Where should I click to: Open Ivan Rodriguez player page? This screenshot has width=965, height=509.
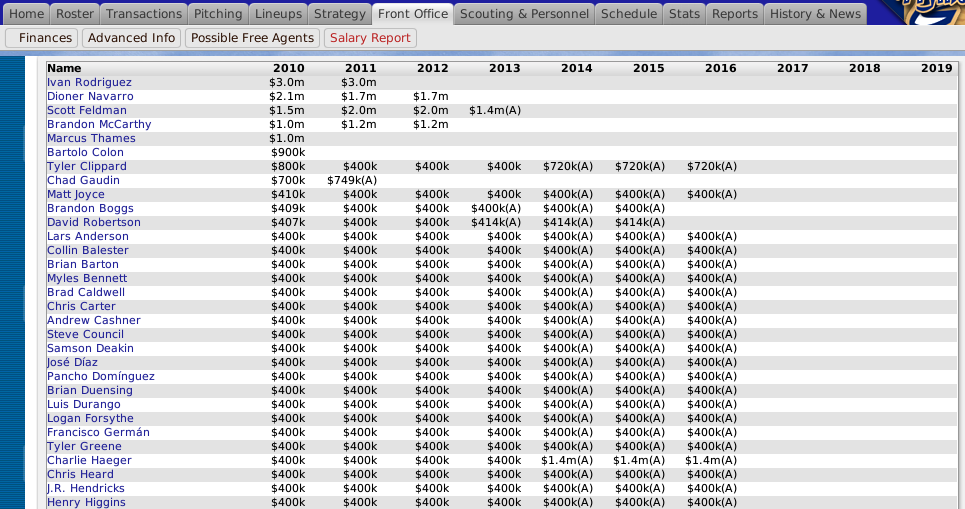click(x=89, y=82)
